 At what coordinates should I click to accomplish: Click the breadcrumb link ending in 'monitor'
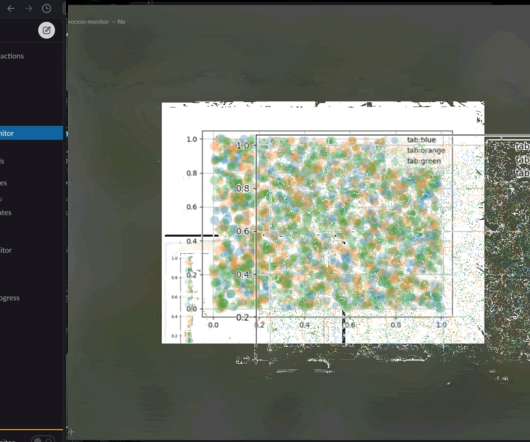click(x=89, y=22)
